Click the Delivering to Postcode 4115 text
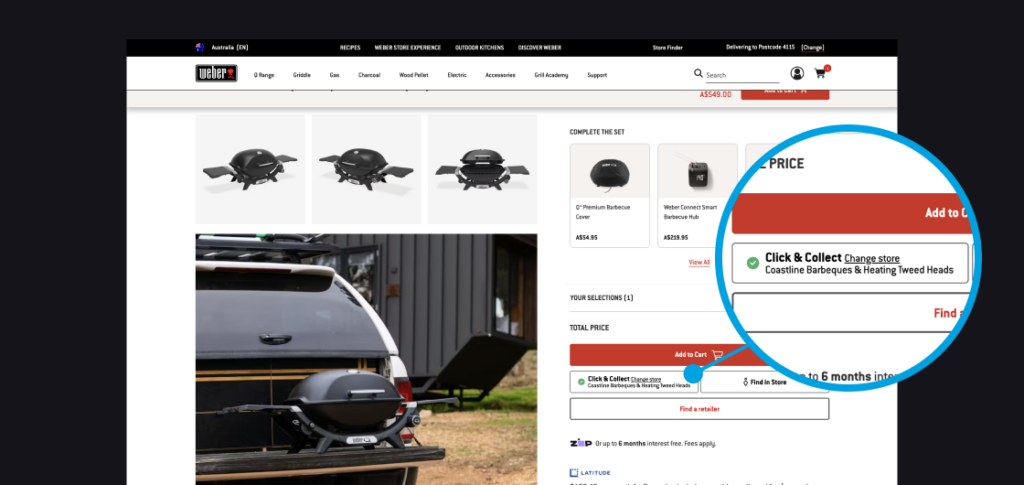Screen dimensions: 1024x485 pos(762,48)
